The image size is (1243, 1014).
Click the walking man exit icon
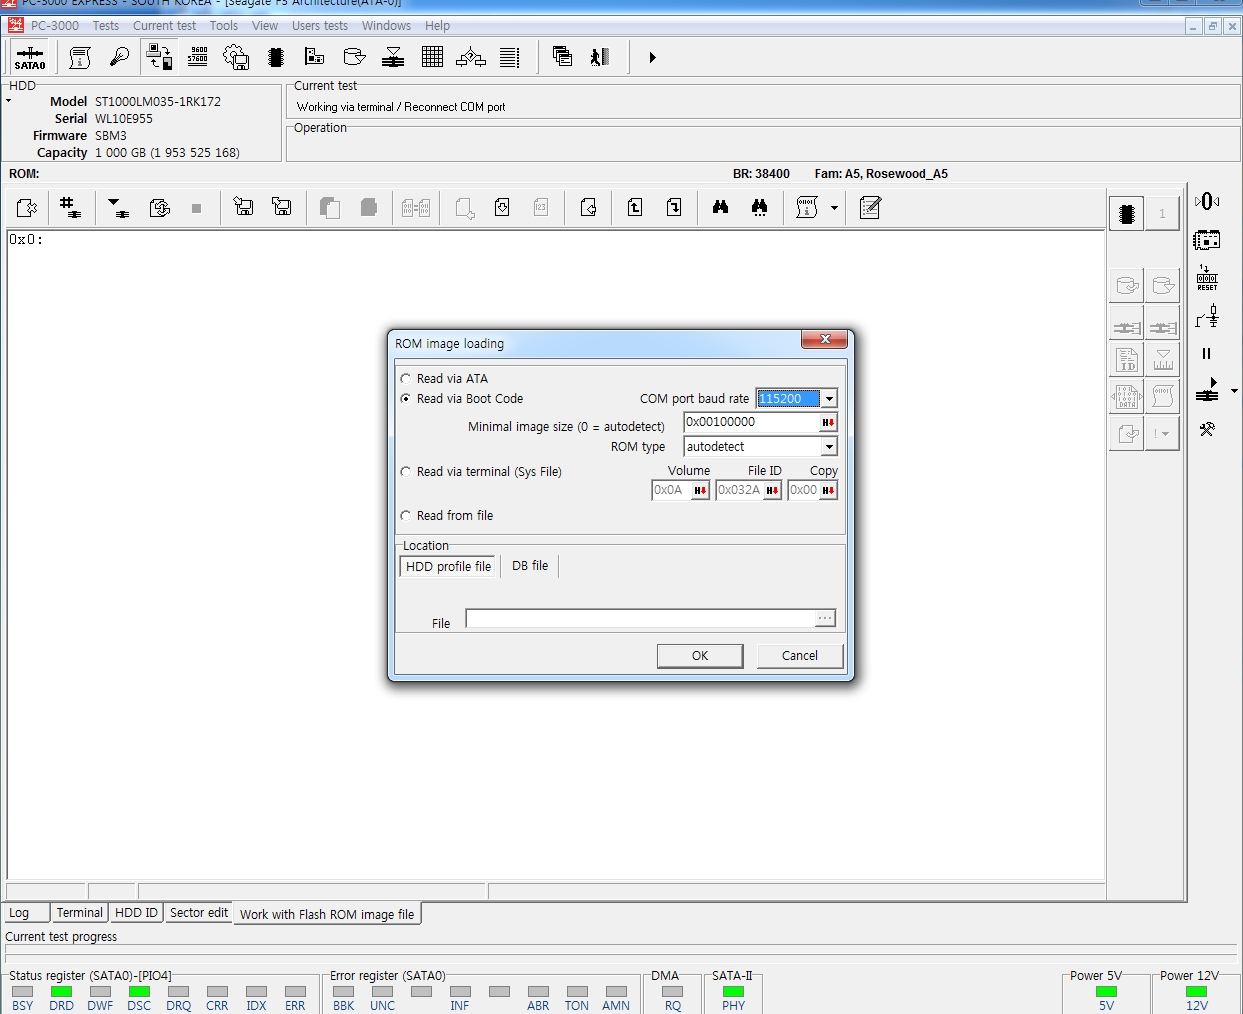[x=600, y=58]
